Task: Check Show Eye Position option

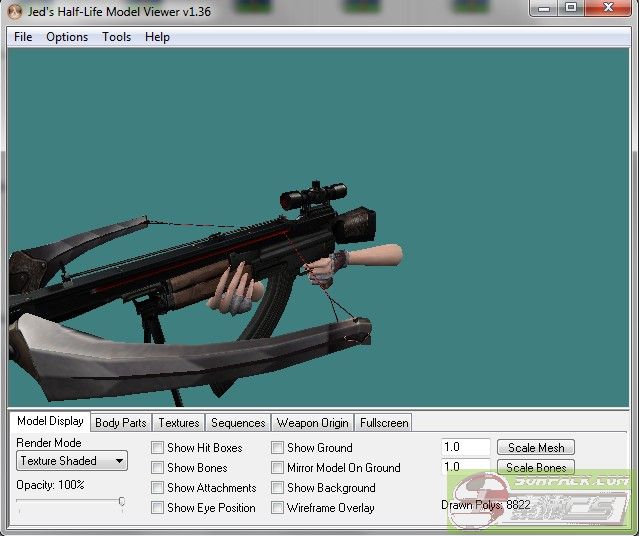Action: click(158, 508)
